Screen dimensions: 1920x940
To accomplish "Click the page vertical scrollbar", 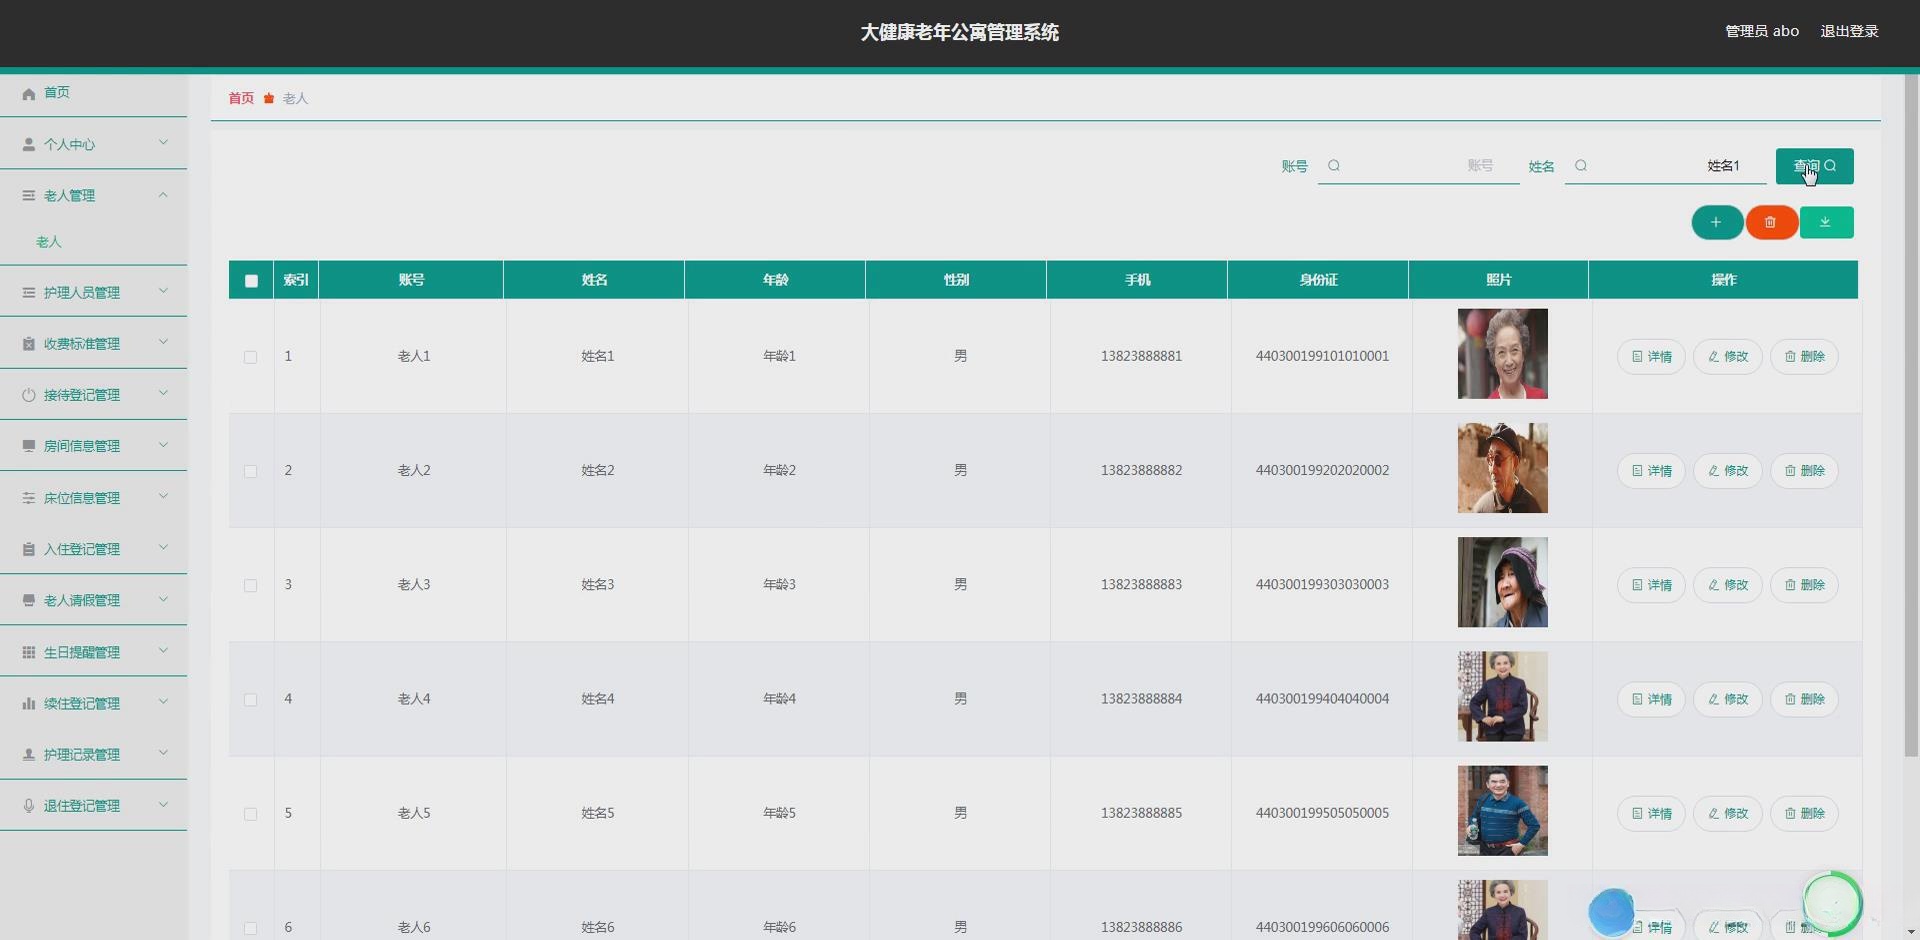I will (x=1911, y=414).
